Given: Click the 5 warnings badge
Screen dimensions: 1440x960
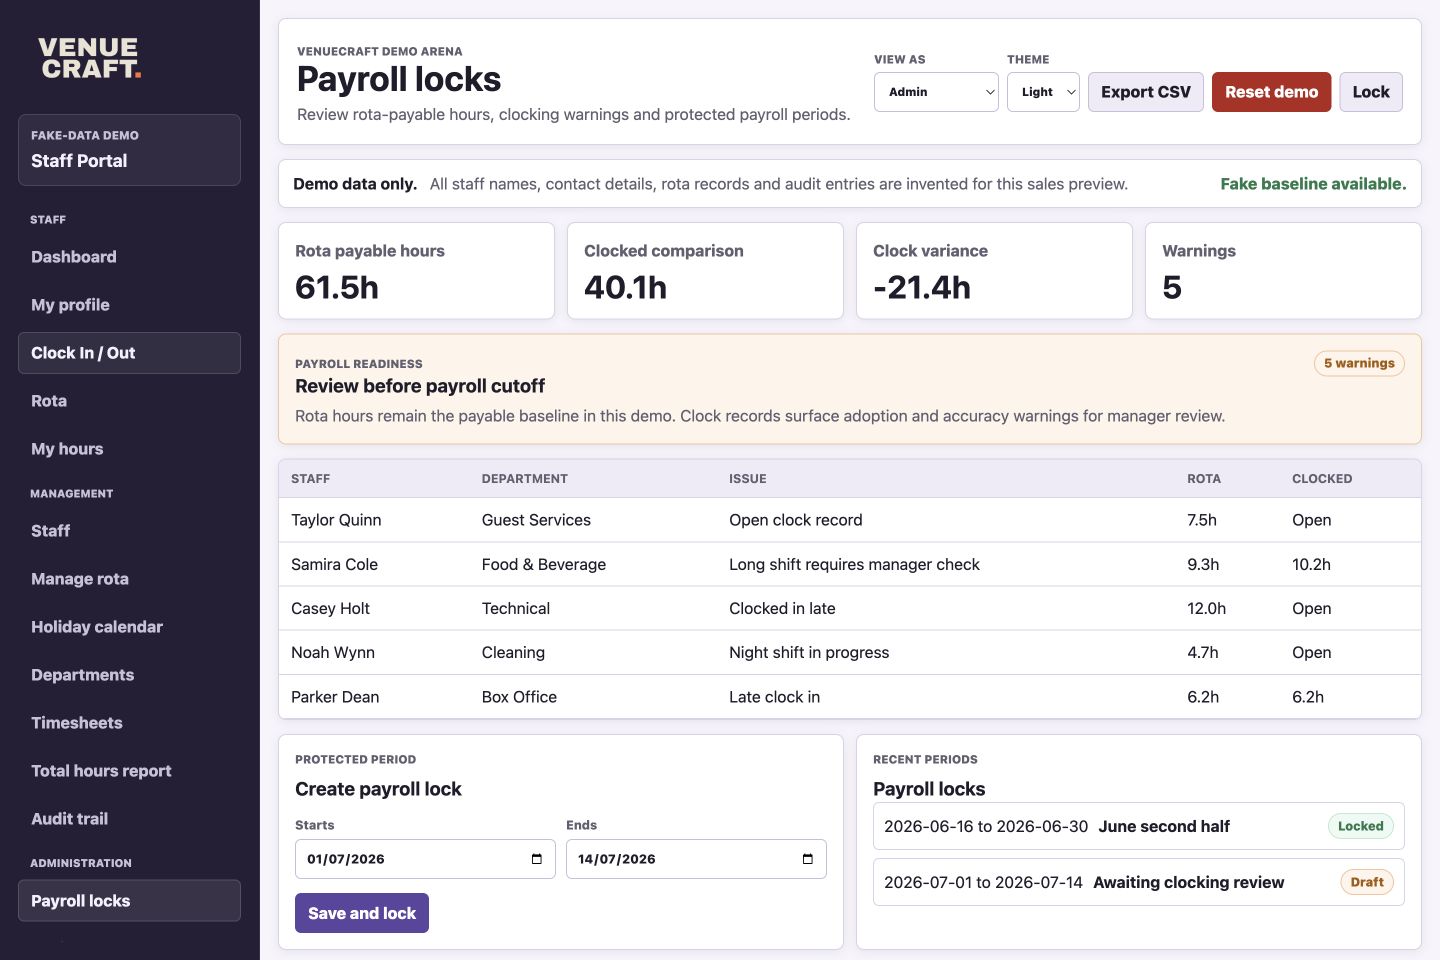Looking at the screenshot, I should click(x=1359, y=363).
